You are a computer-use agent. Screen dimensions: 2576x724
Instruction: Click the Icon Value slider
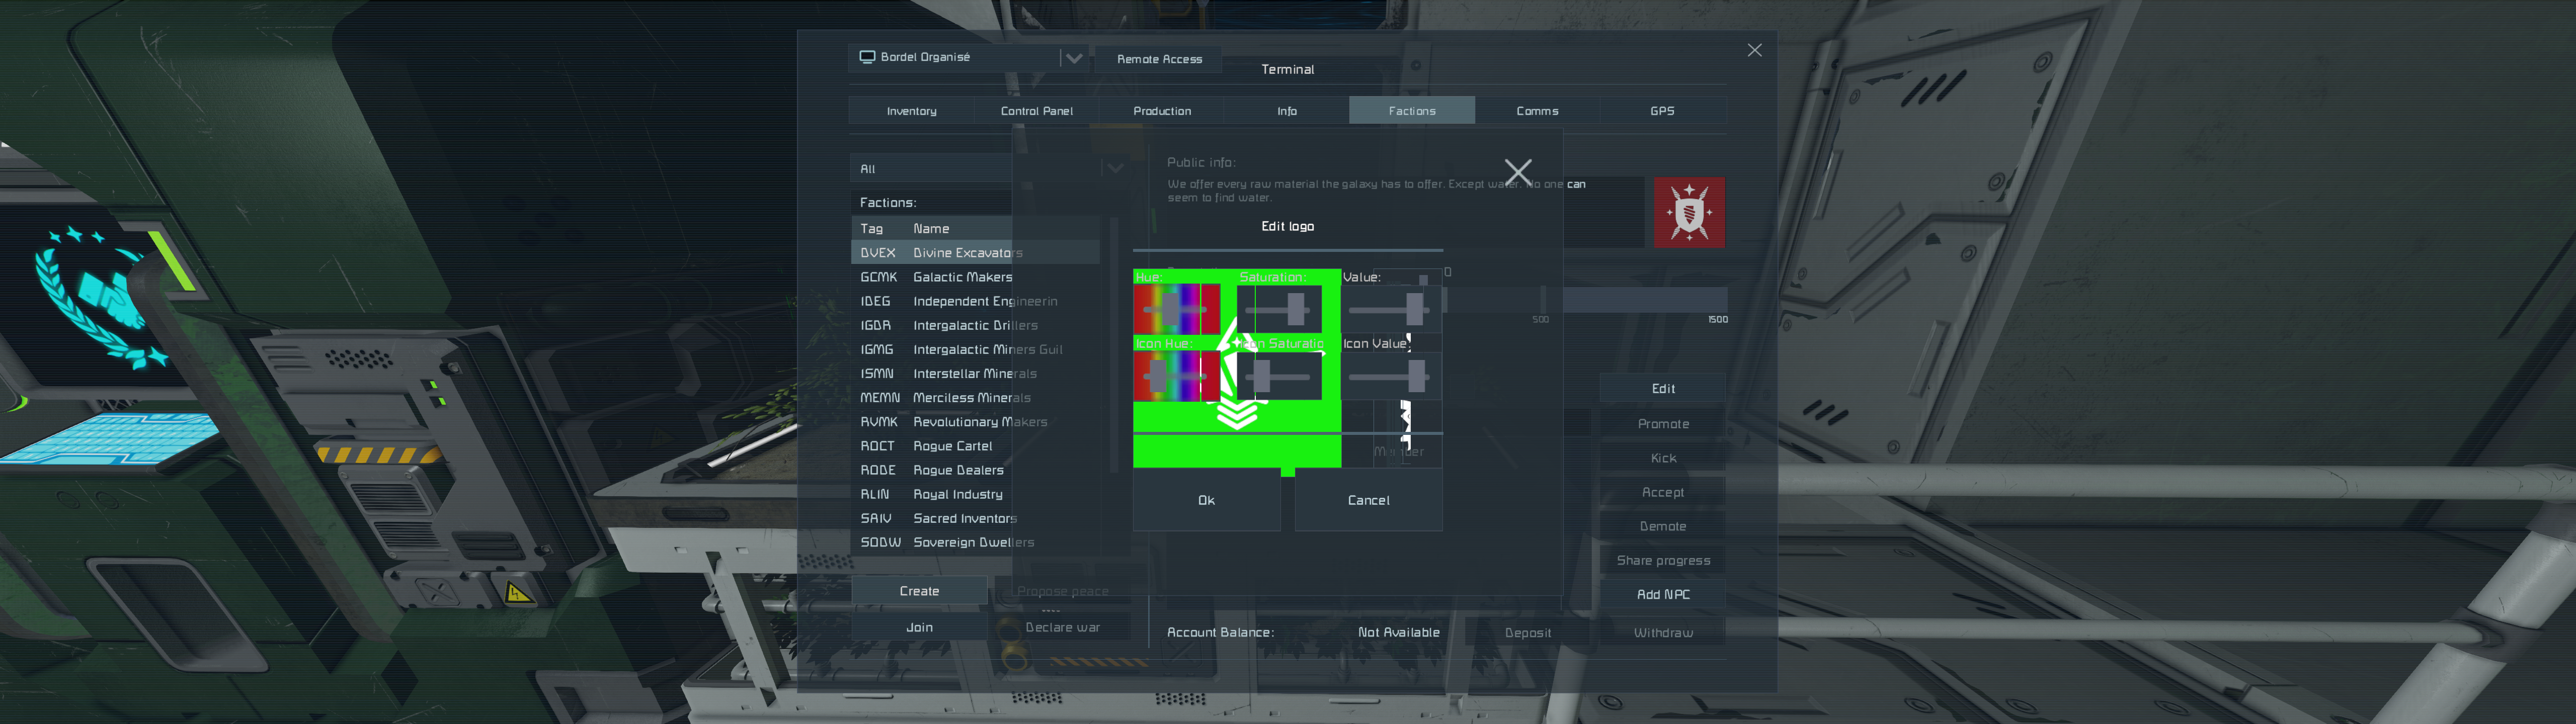[x=1416, y=376]
